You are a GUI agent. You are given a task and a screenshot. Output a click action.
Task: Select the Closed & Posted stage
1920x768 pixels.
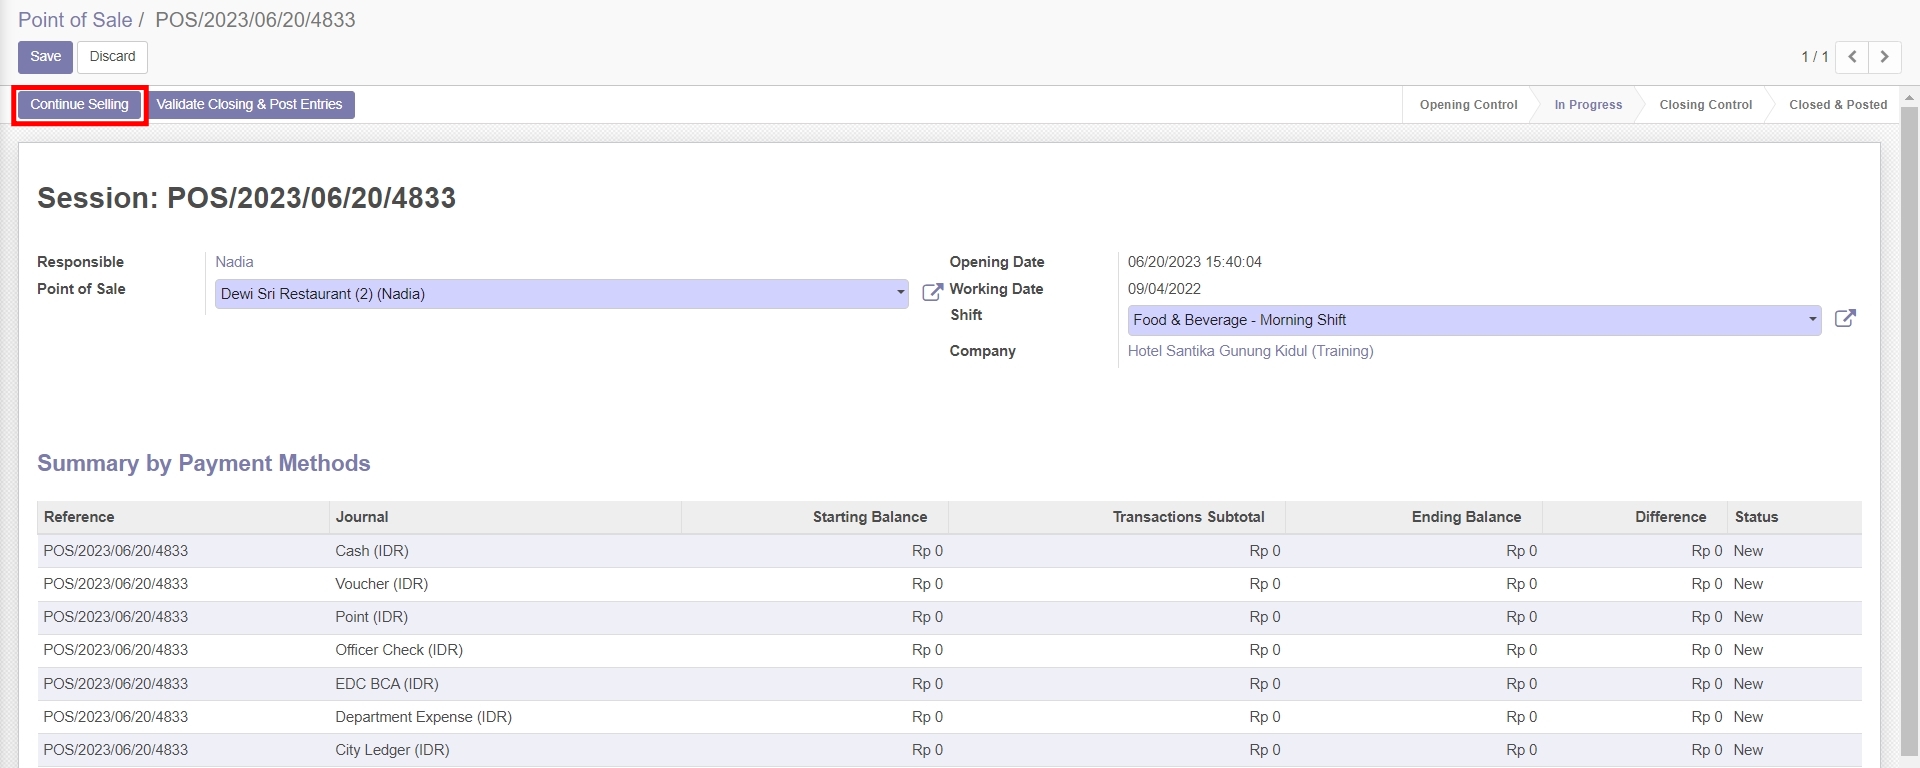point(1838,105)
